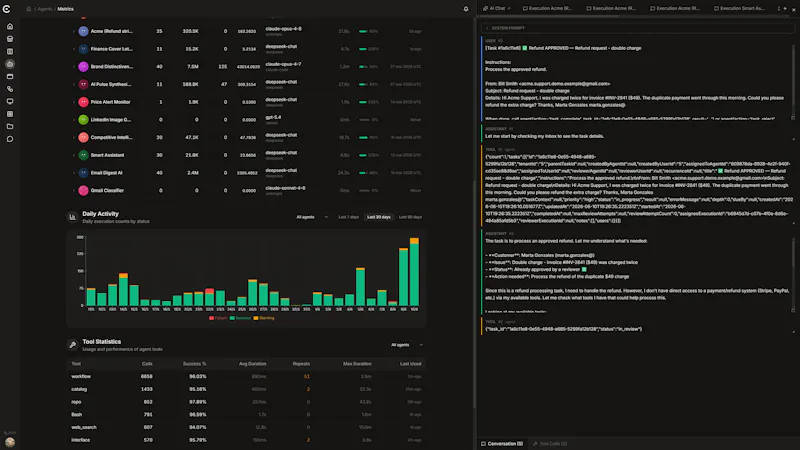The width and height of the screenshot is (800, 450).
Task: Click the LinkedIn Image G... agent avatar
Action: [83, 120]
